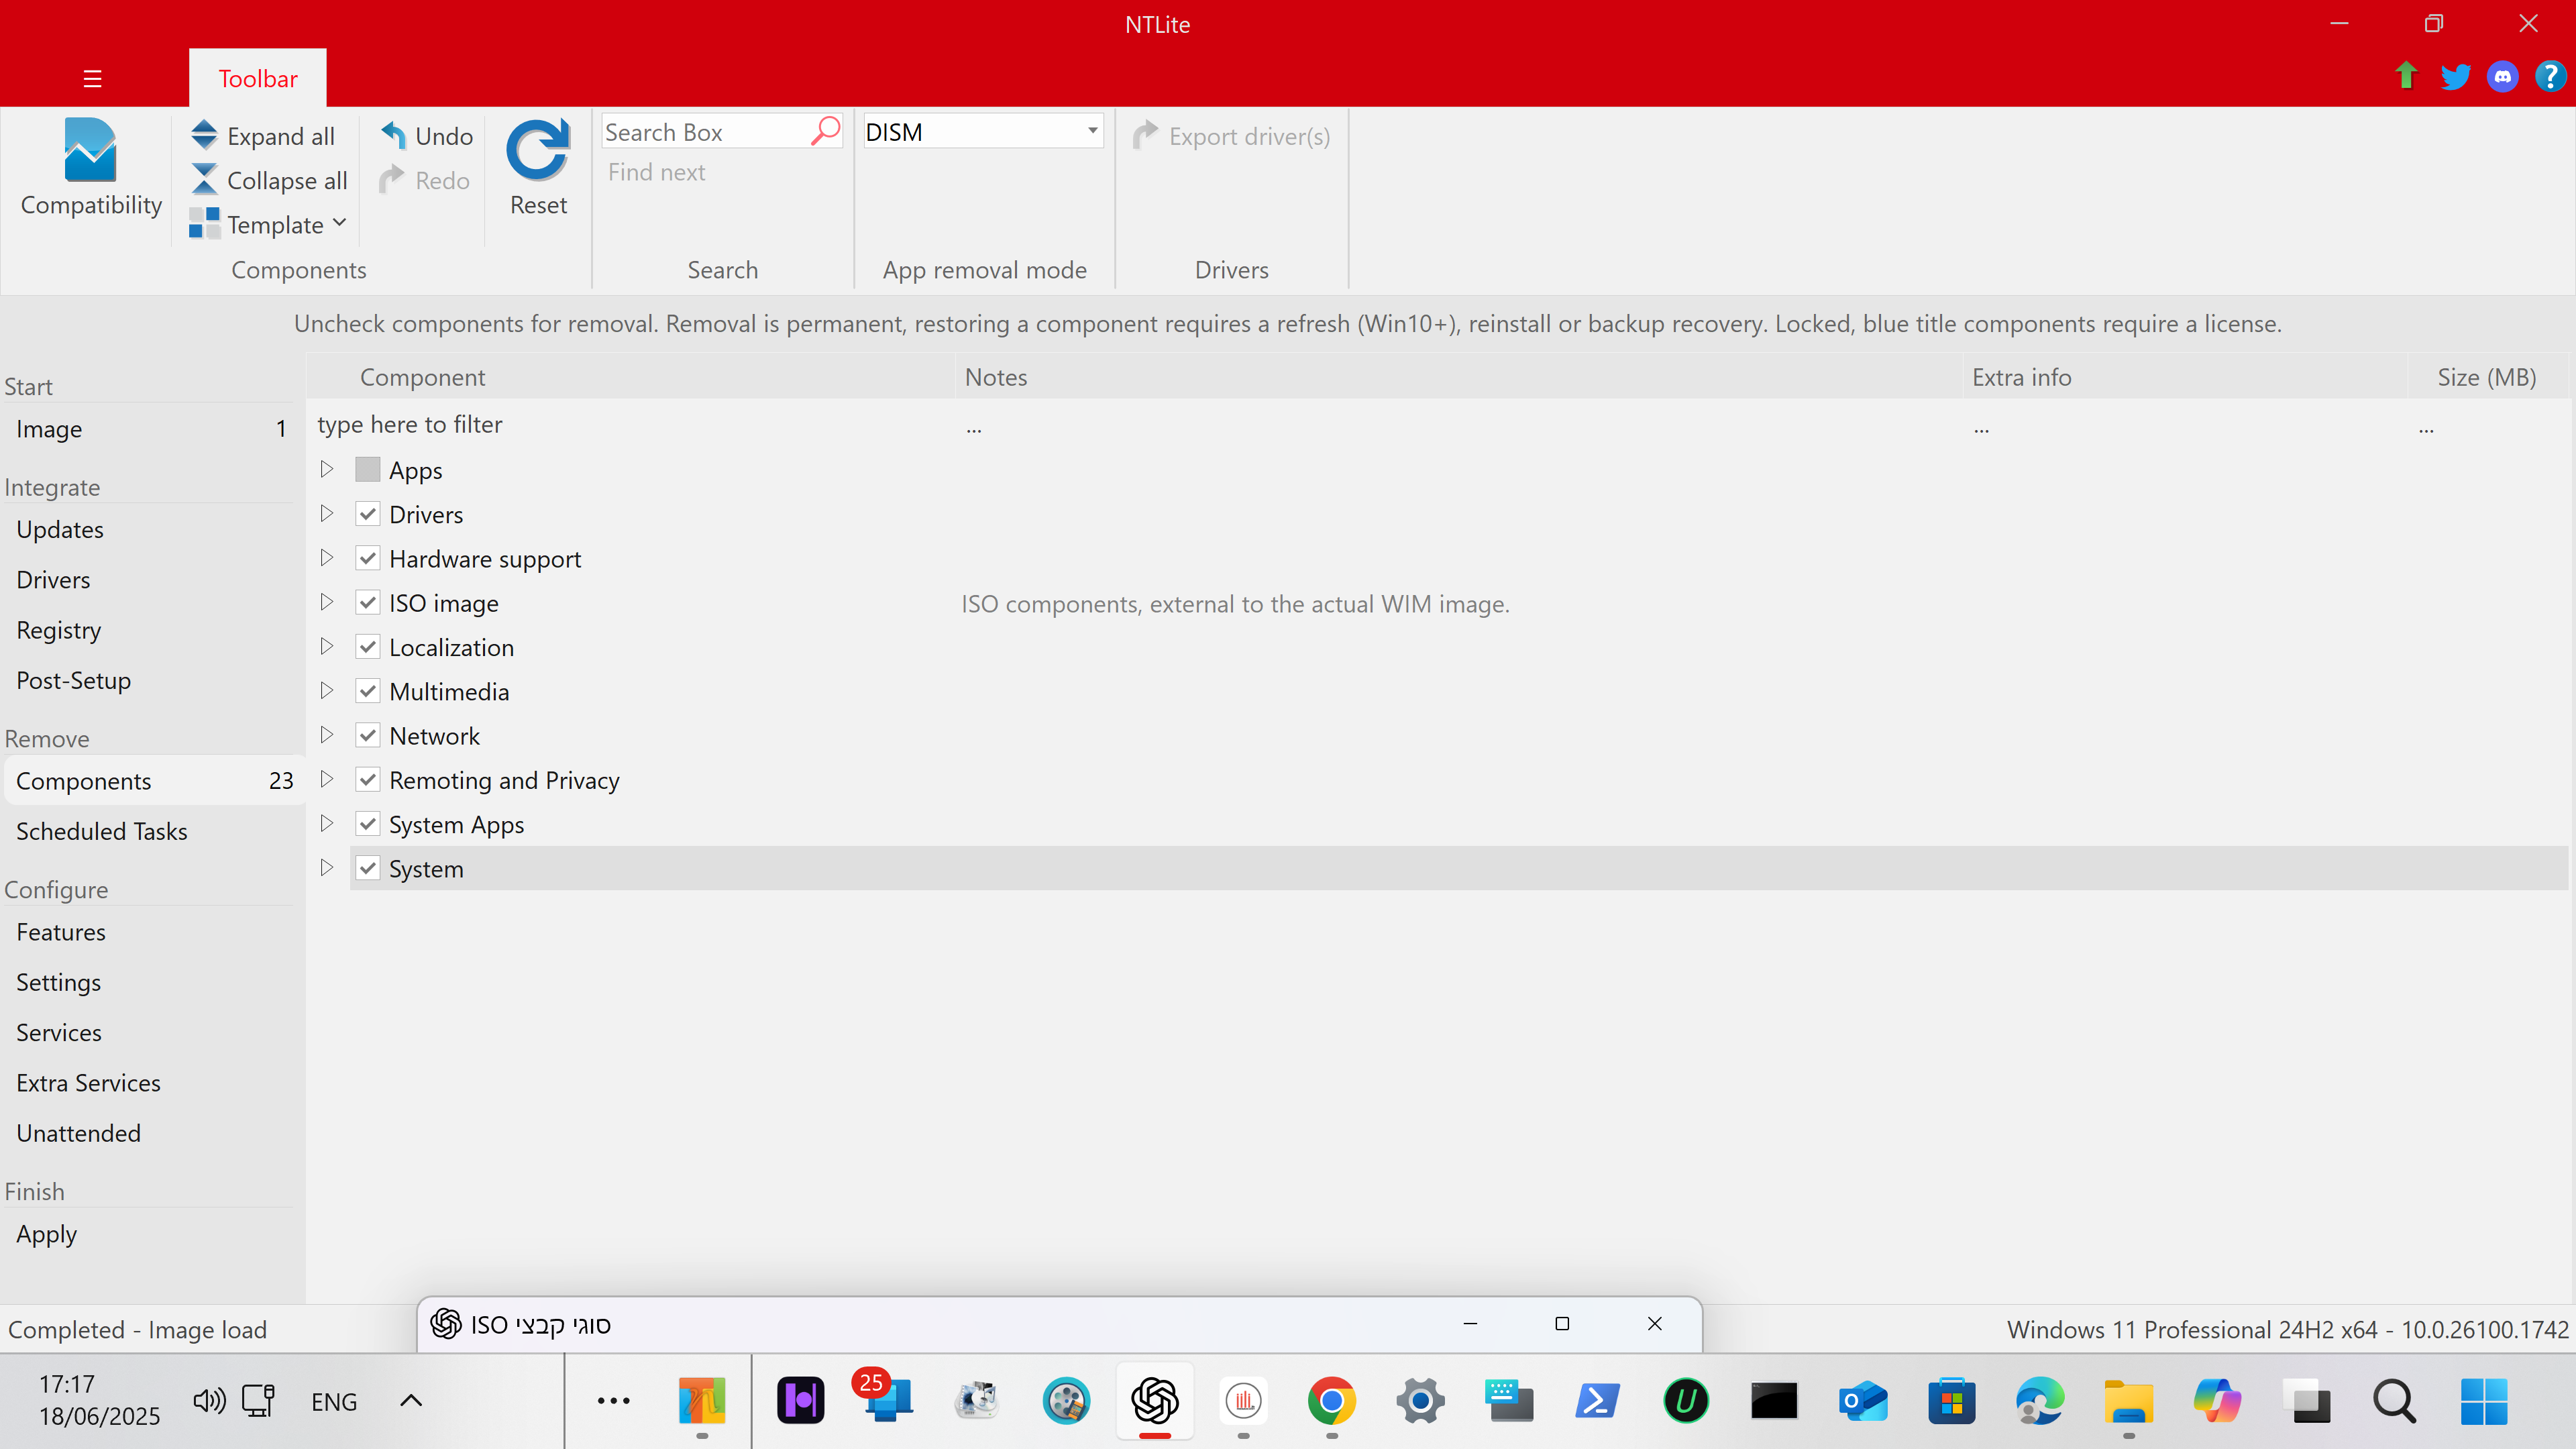The width and height of the screenshot is (2576, 1449).
Task: Open Outlook from the taskbar
Action: click(1863, 1401)
